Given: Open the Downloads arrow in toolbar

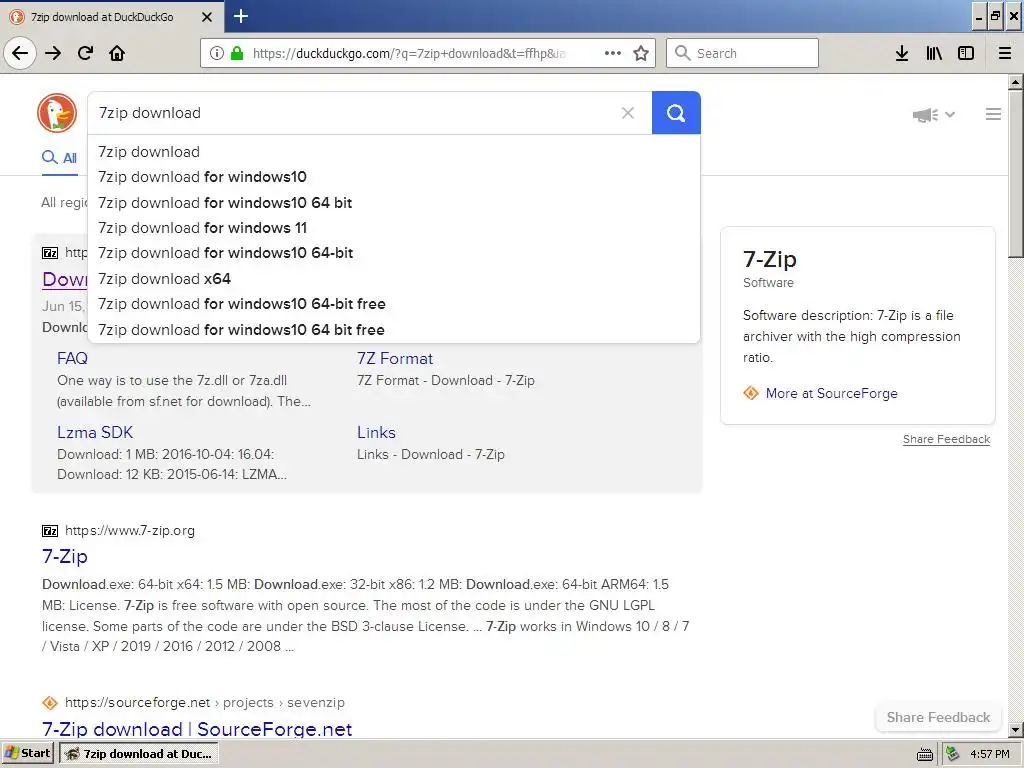Looking at the screenshot, I should [x=902, y=53].
